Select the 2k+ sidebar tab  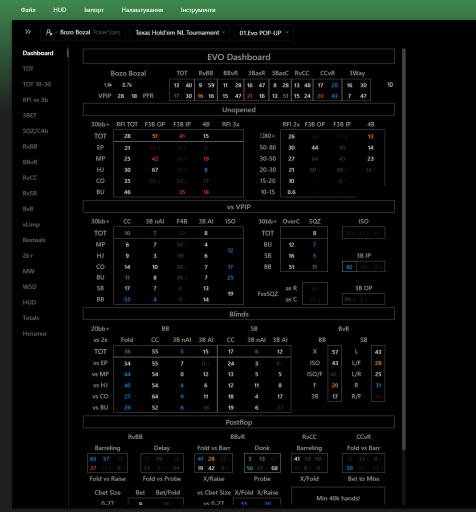[x=28, y=256]
